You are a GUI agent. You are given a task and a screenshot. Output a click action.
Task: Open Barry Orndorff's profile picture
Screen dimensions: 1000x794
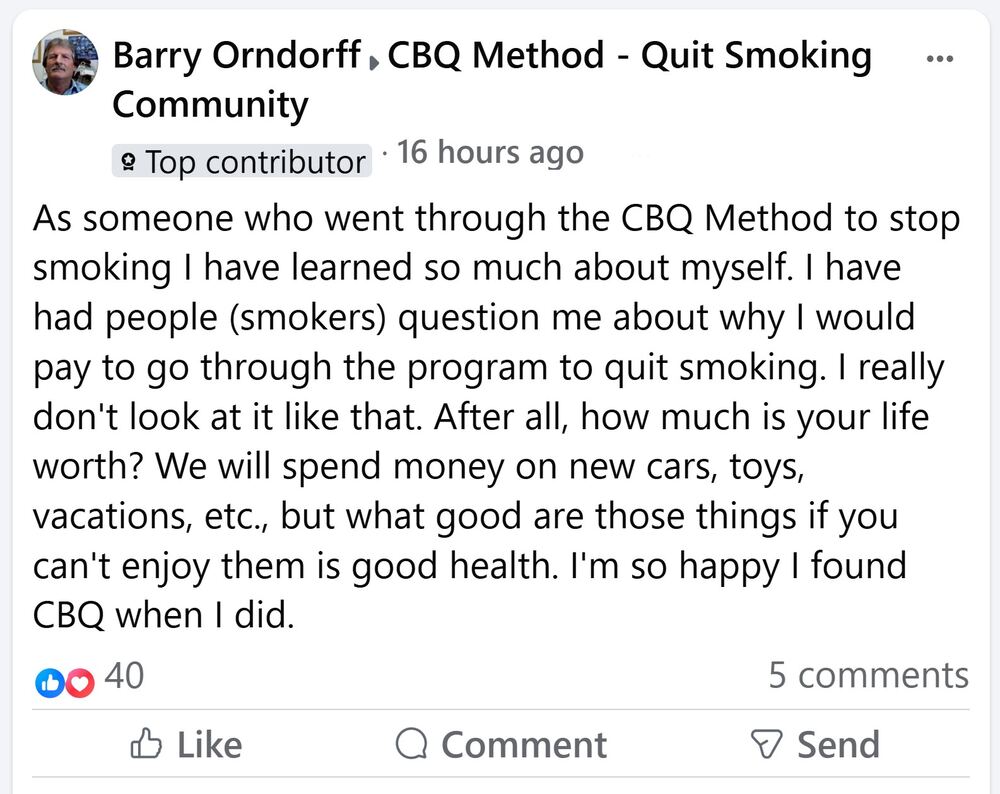coord(66,62)
